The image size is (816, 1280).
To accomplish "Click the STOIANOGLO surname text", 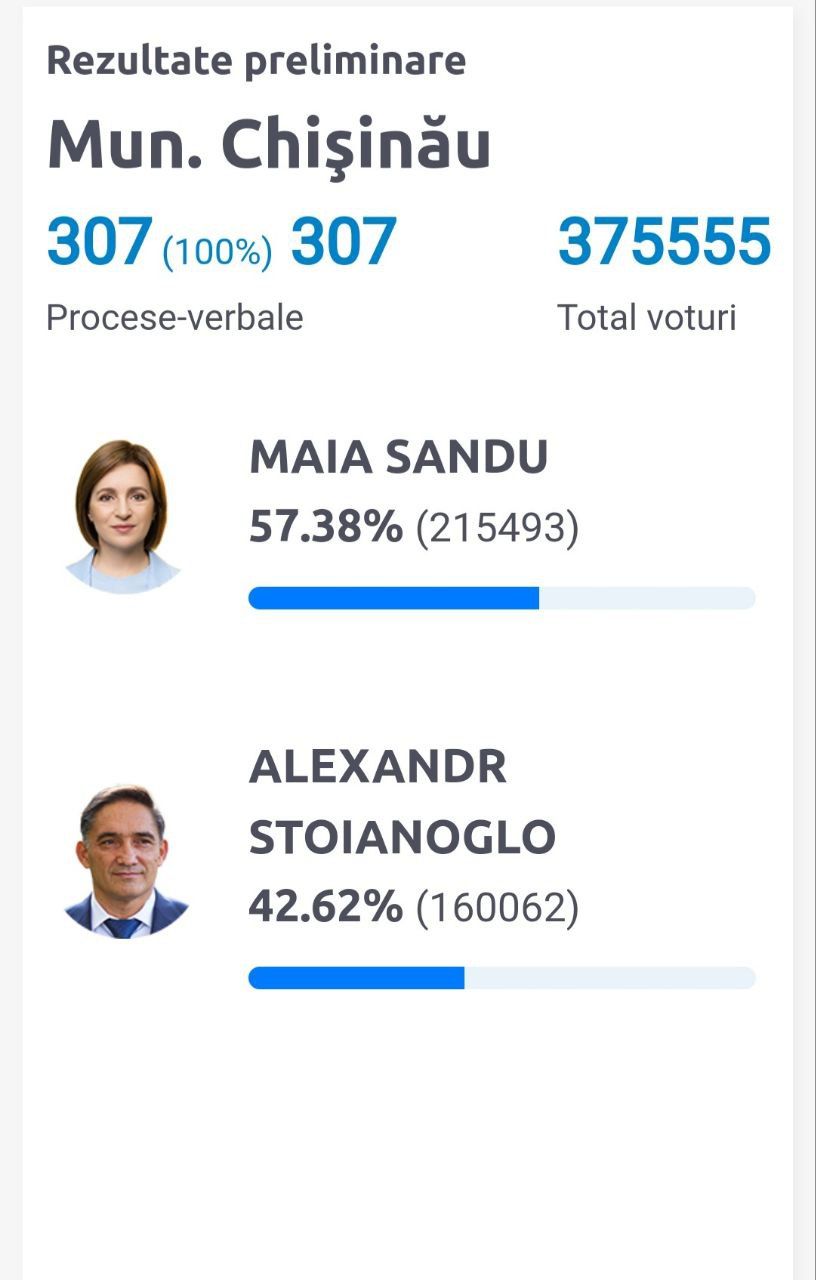I will coord(402,837).
